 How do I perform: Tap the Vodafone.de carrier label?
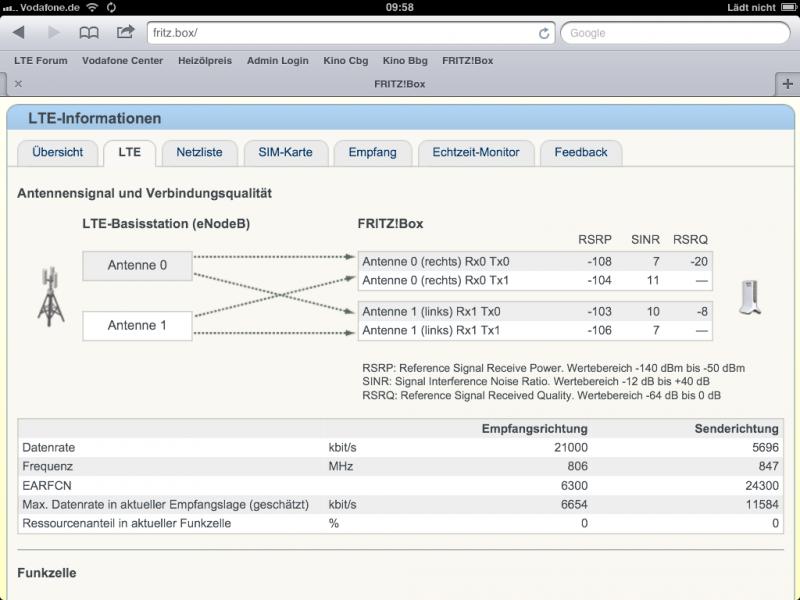point(50,7)
